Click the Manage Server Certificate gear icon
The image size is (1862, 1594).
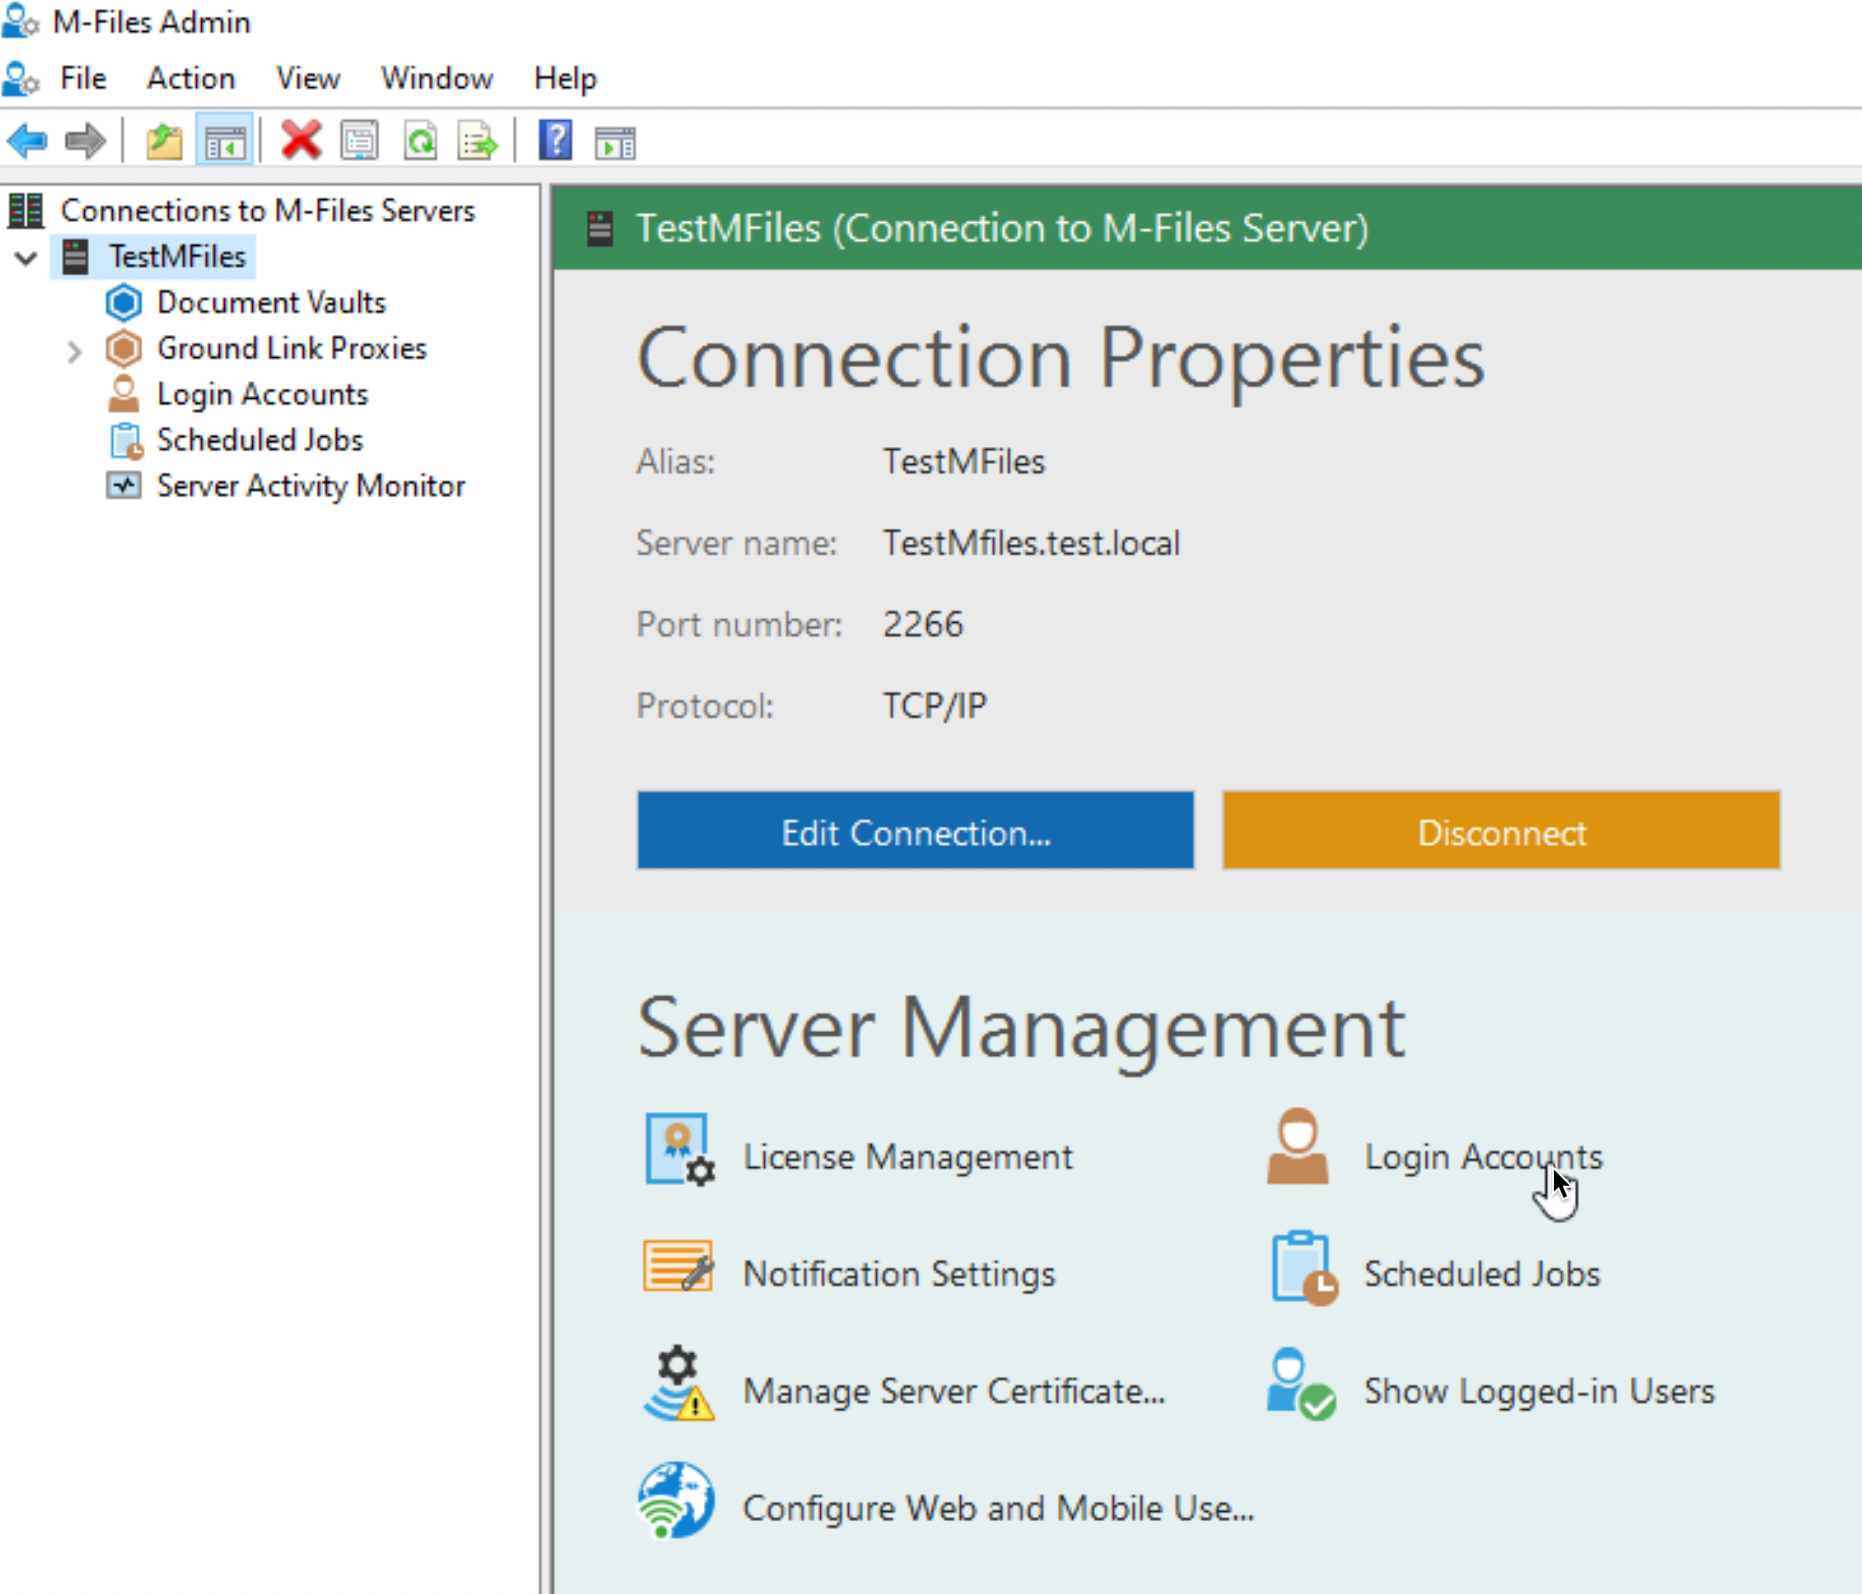[x=678, y=1384]
